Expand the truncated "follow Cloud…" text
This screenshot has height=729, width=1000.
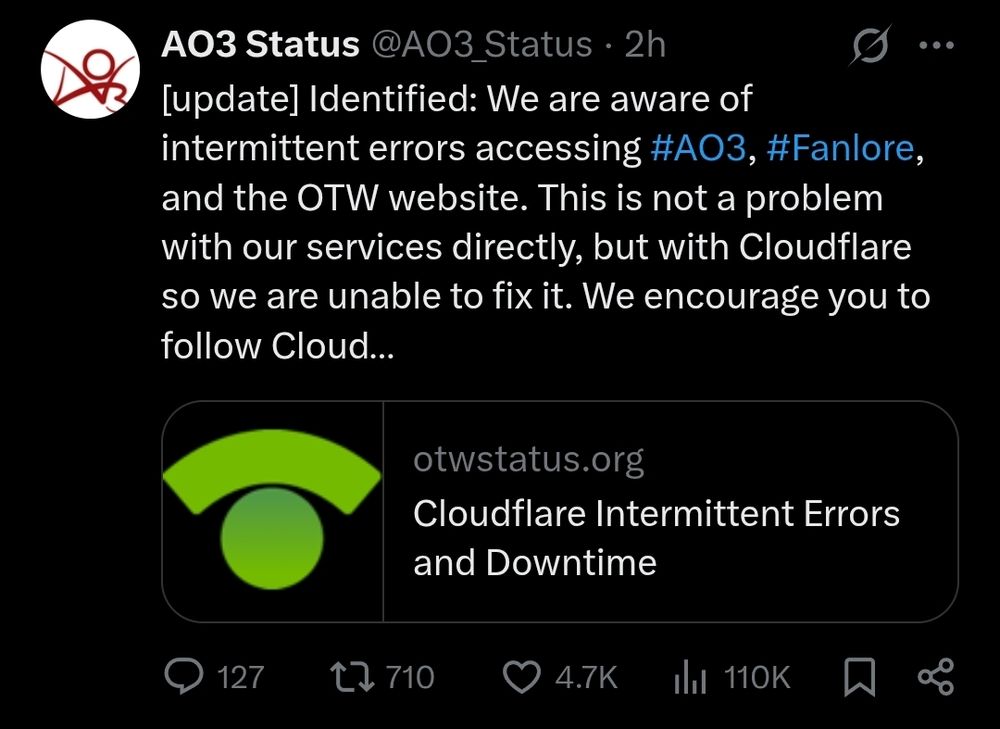(x=277, y=346)
